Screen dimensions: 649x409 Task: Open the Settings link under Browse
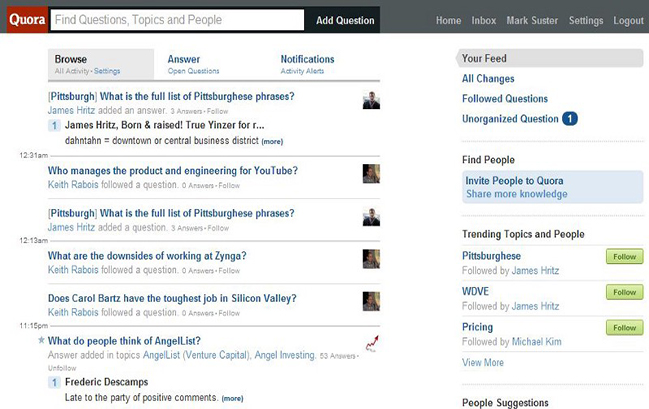[107, 71]
